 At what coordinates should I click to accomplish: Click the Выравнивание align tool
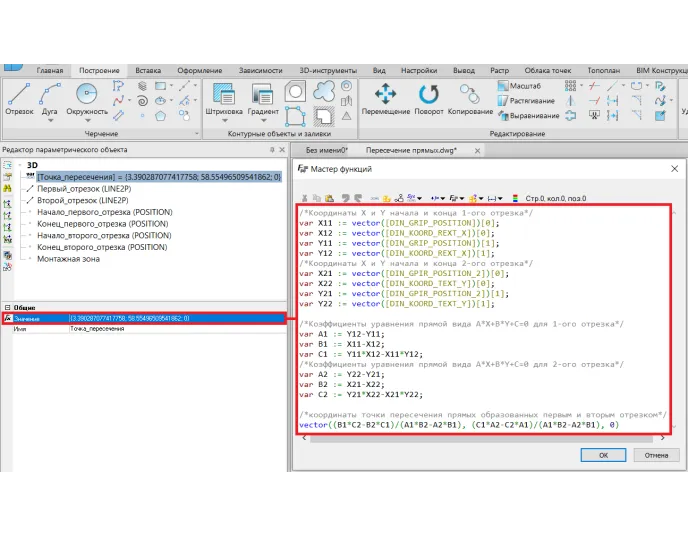(528, 115)
